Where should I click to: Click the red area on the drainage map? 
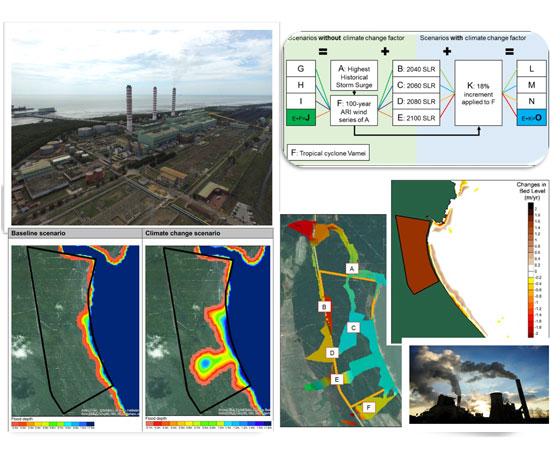click(x=302, y=229)
